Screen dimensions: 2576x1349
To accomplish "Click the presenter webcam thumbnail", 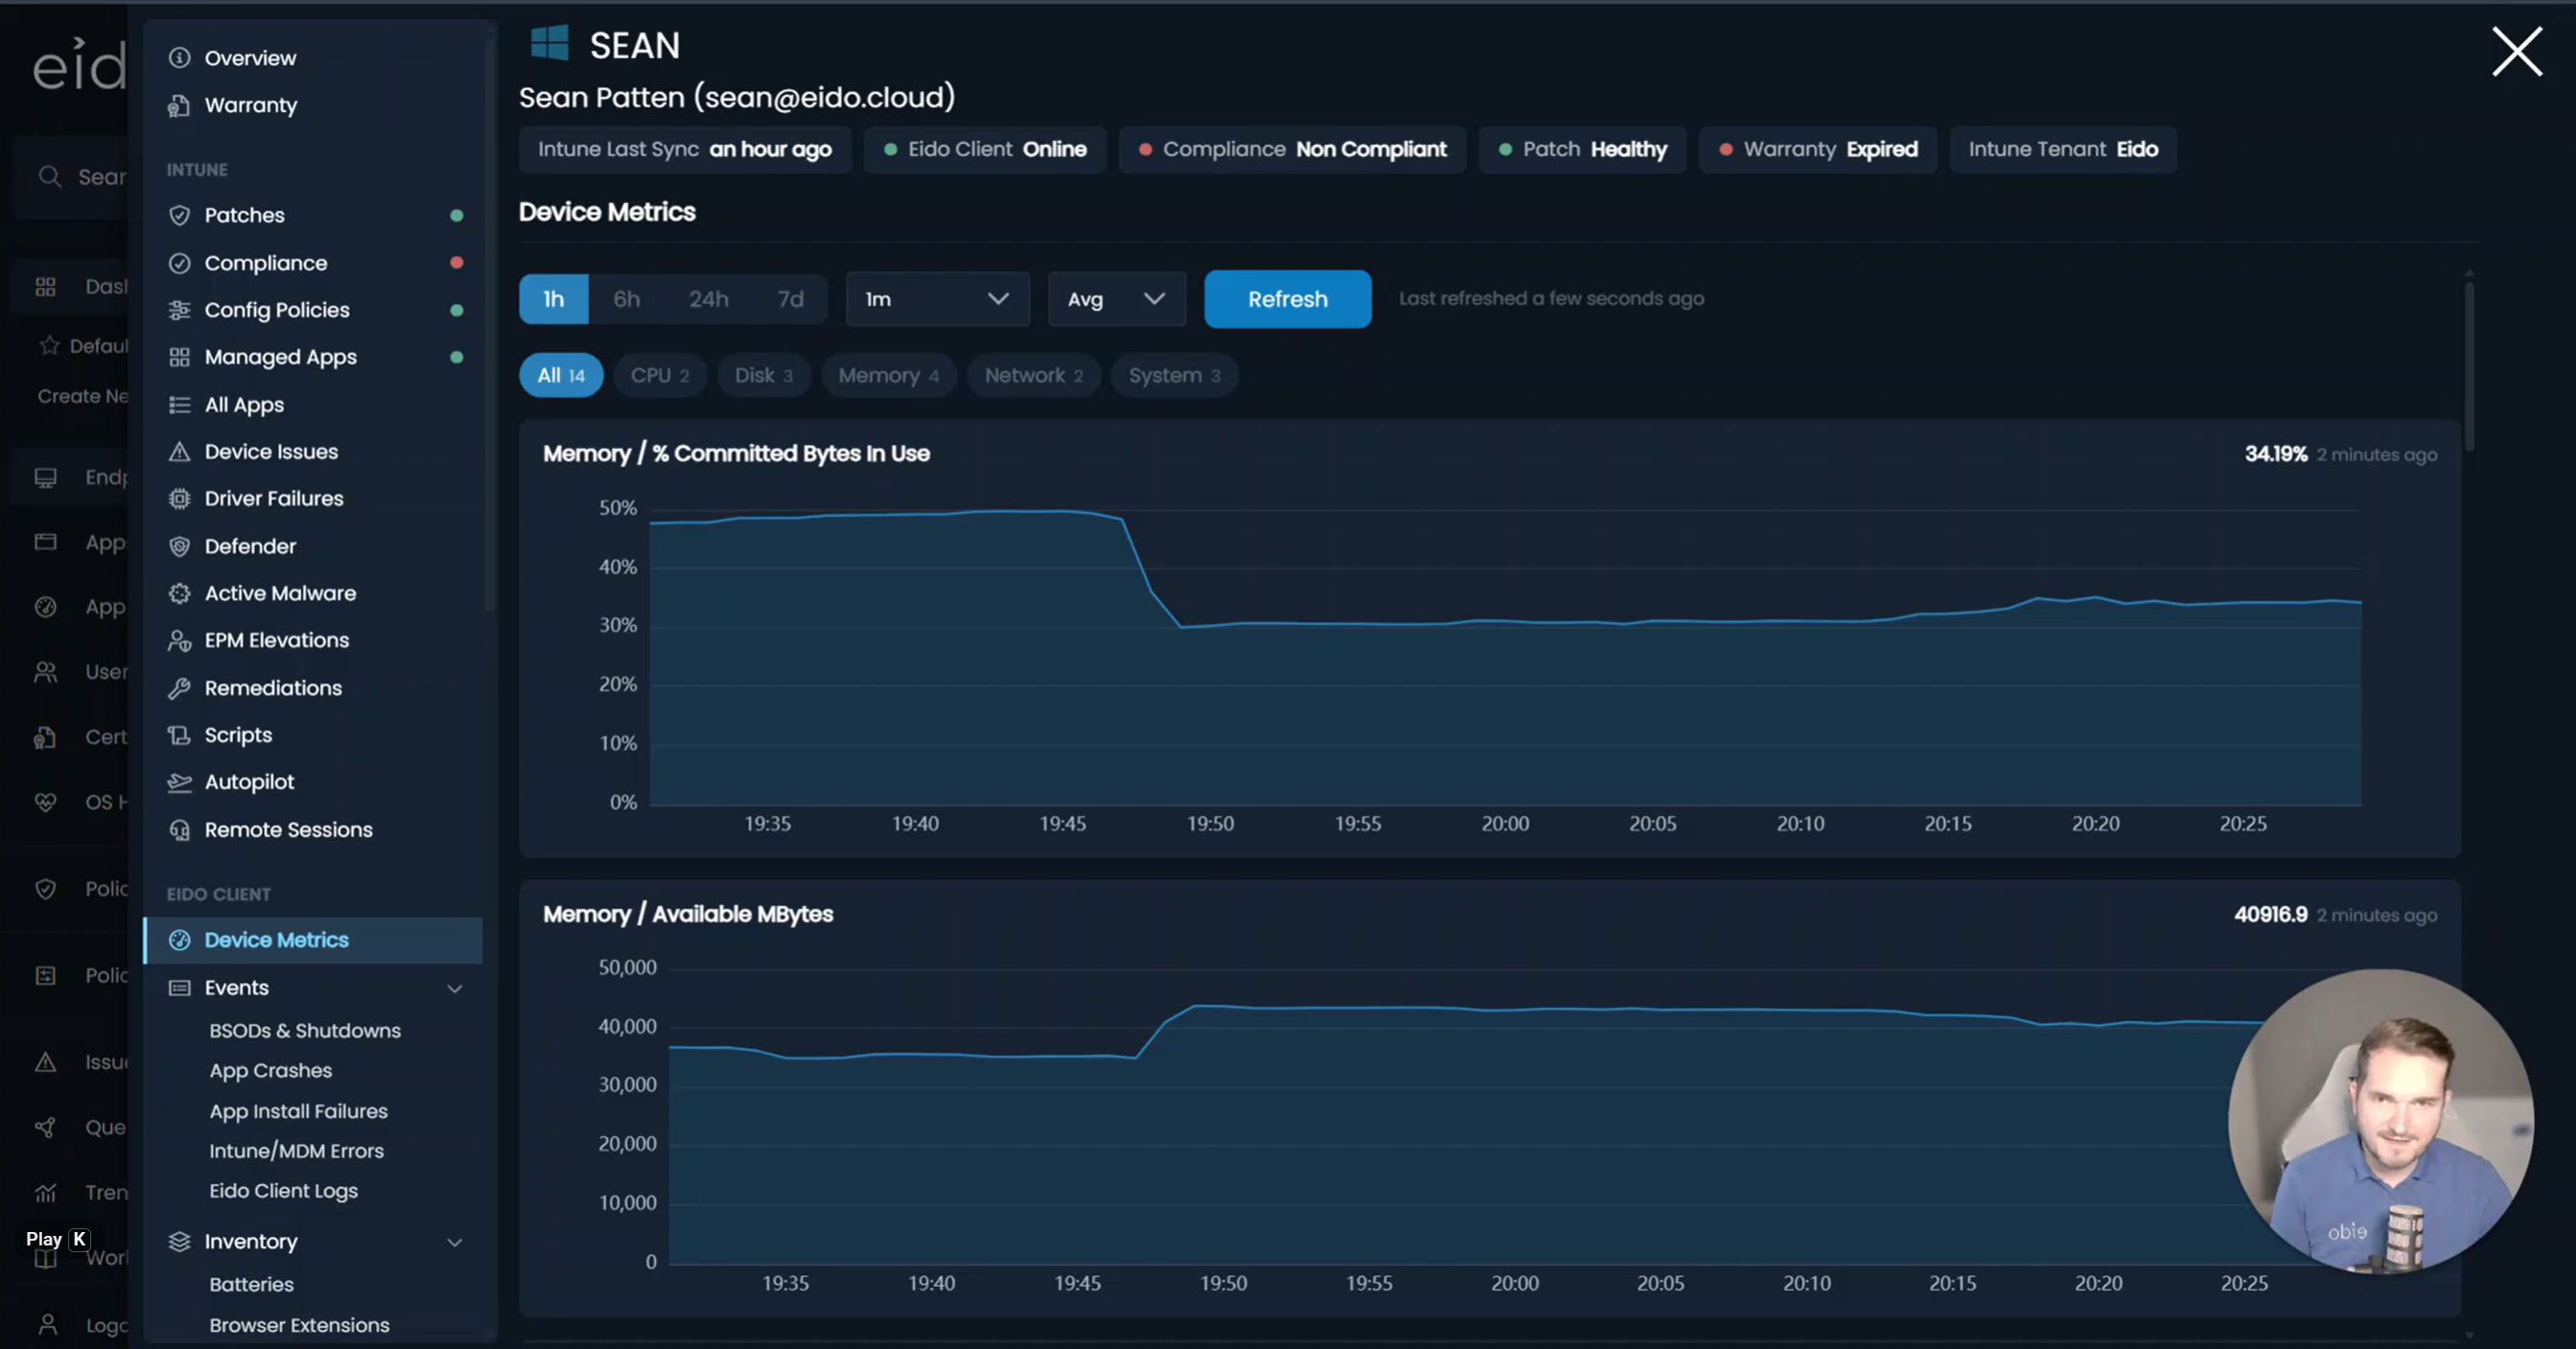I will 2381,1121.
